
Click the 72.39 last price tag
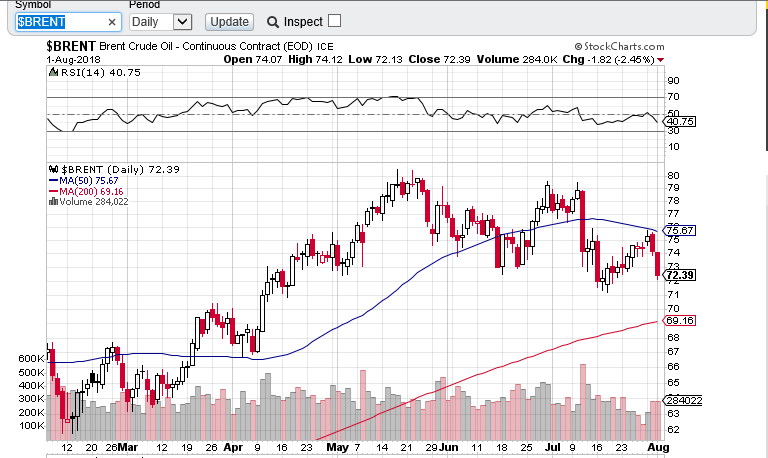pos(679,275)
